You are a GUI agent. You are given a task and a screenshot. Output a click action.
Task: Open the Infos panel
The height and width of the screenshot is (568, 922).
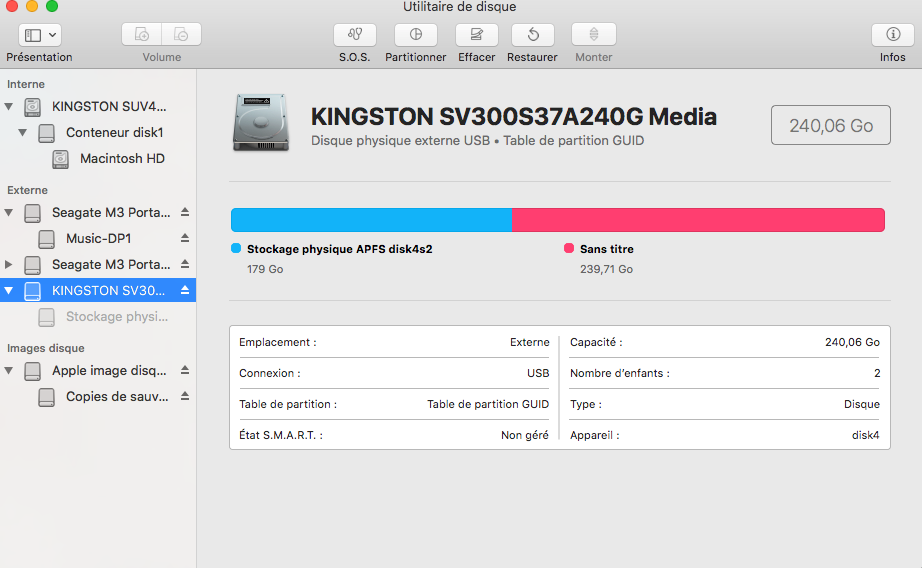tap(893, 35)
